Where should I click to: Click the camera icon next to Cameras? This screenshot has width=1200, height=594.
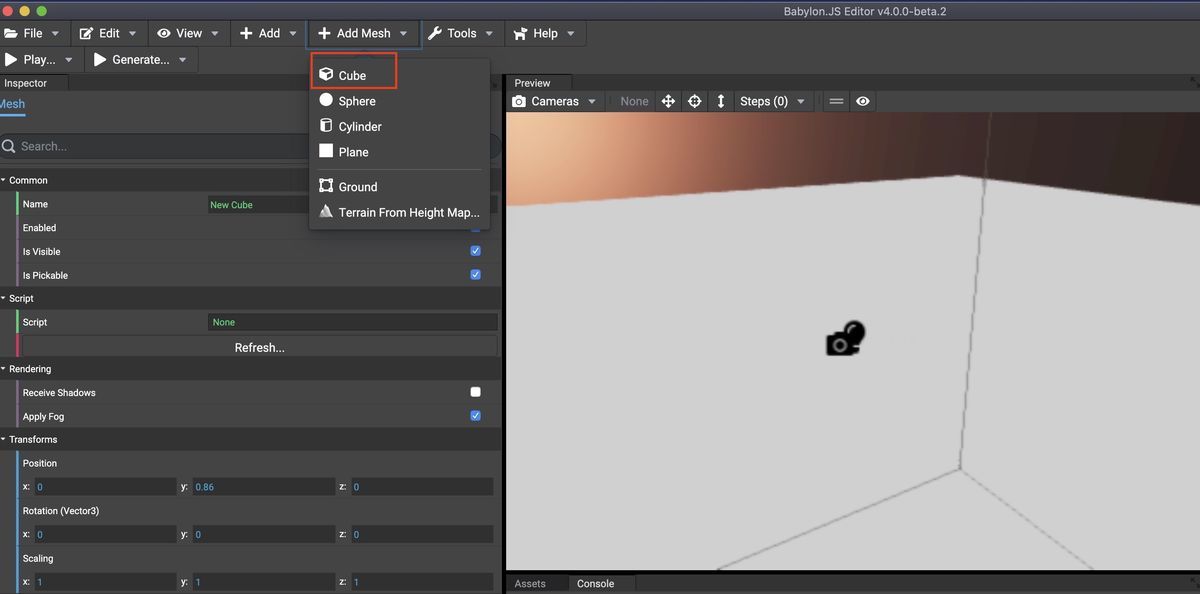[x=518, y=100]
